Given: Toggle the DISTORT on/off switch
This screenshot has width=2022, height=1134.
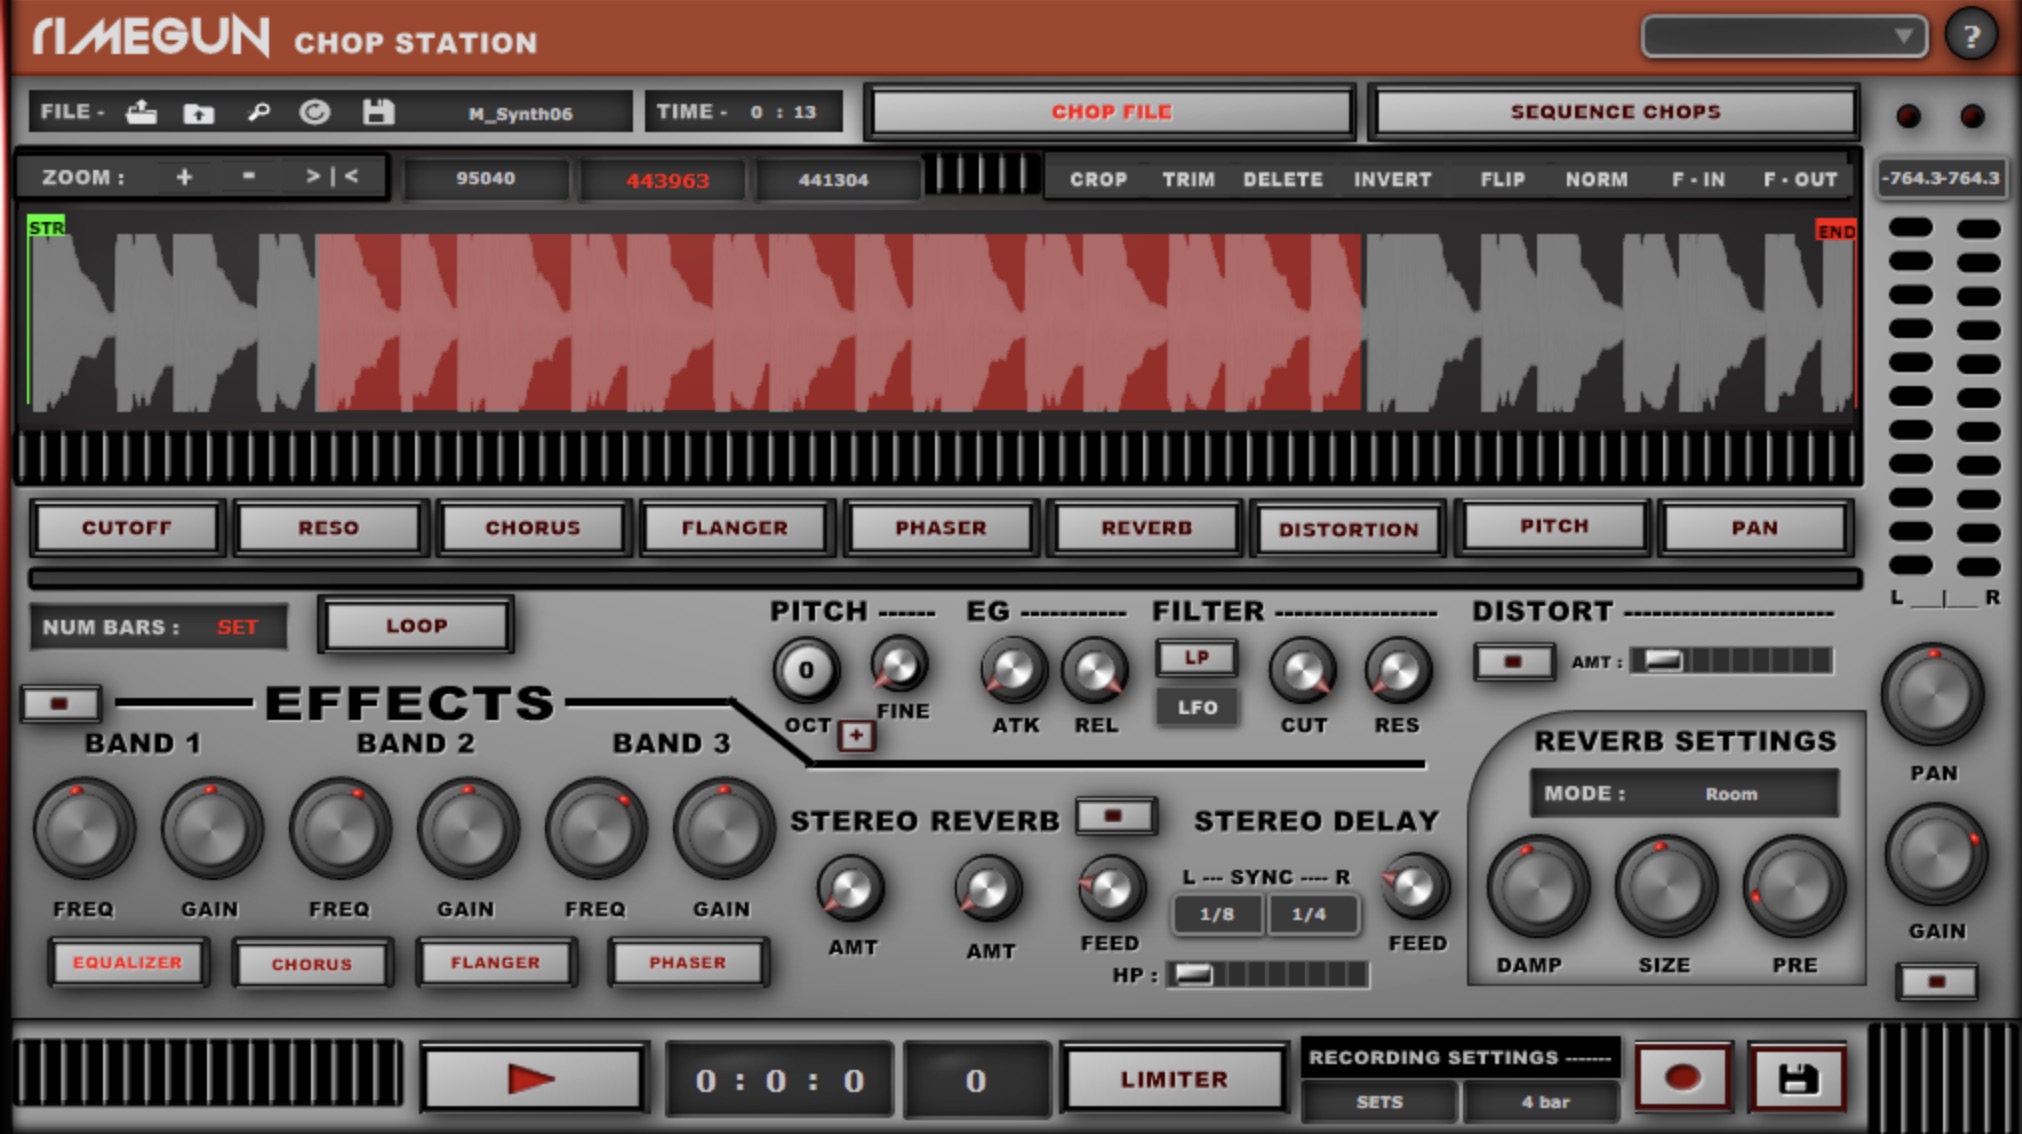Looking at the screenshot, I should coord(1513,662).
